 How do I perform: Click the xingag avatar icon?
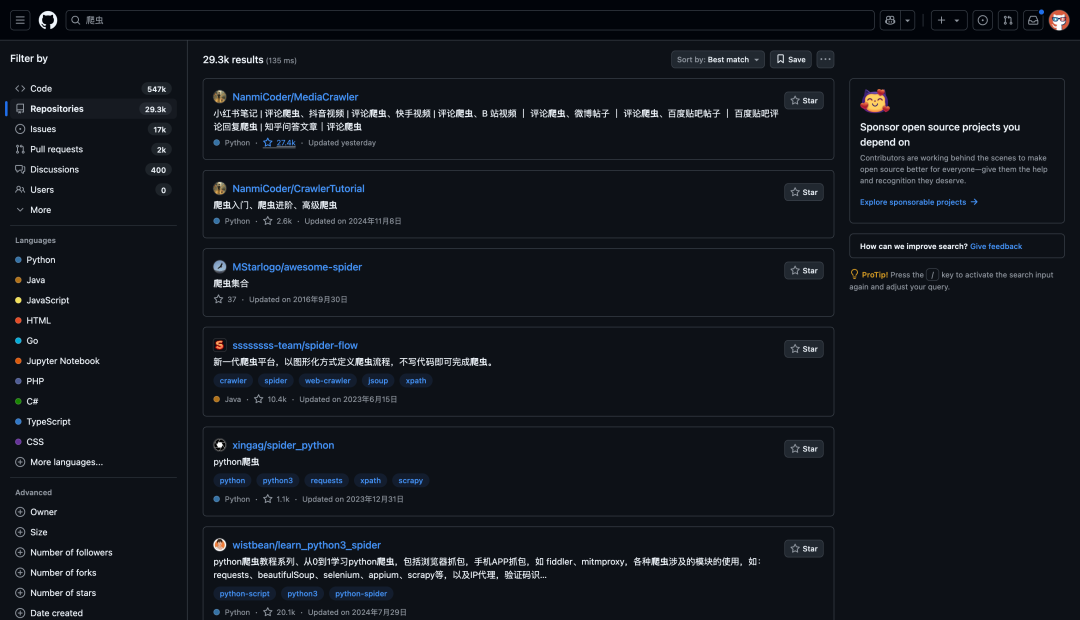(220, 445)
